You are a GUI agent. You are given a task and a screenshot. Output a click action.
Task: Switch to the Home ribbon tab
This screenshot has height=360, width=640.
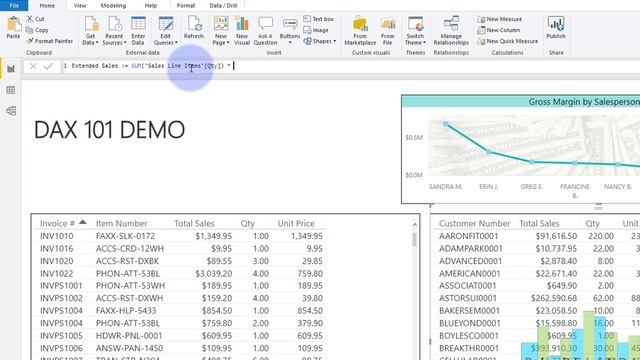pos(47,6)
